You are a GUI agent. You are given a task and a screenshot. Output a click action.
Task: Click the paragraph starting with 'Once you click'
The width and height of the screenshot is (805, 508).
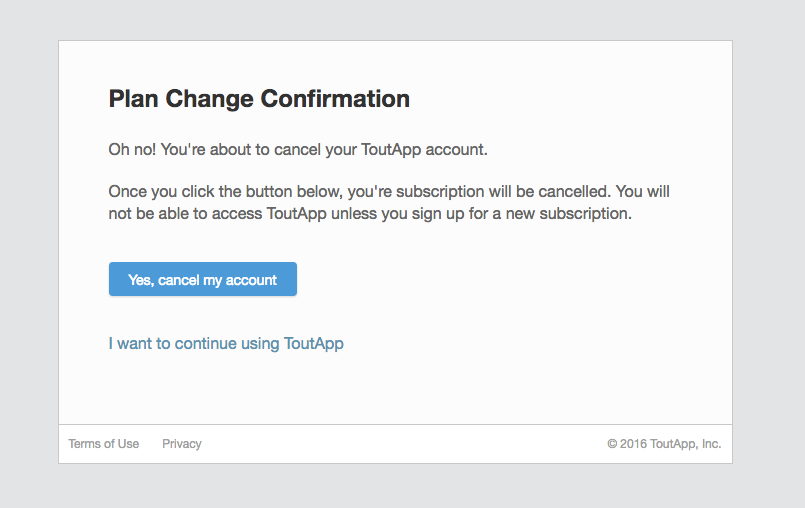click(389, 201)
